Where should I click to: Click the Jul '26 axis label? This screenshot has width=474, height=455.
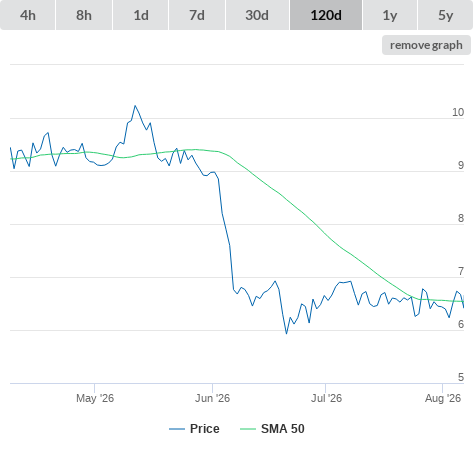point(326,398)
